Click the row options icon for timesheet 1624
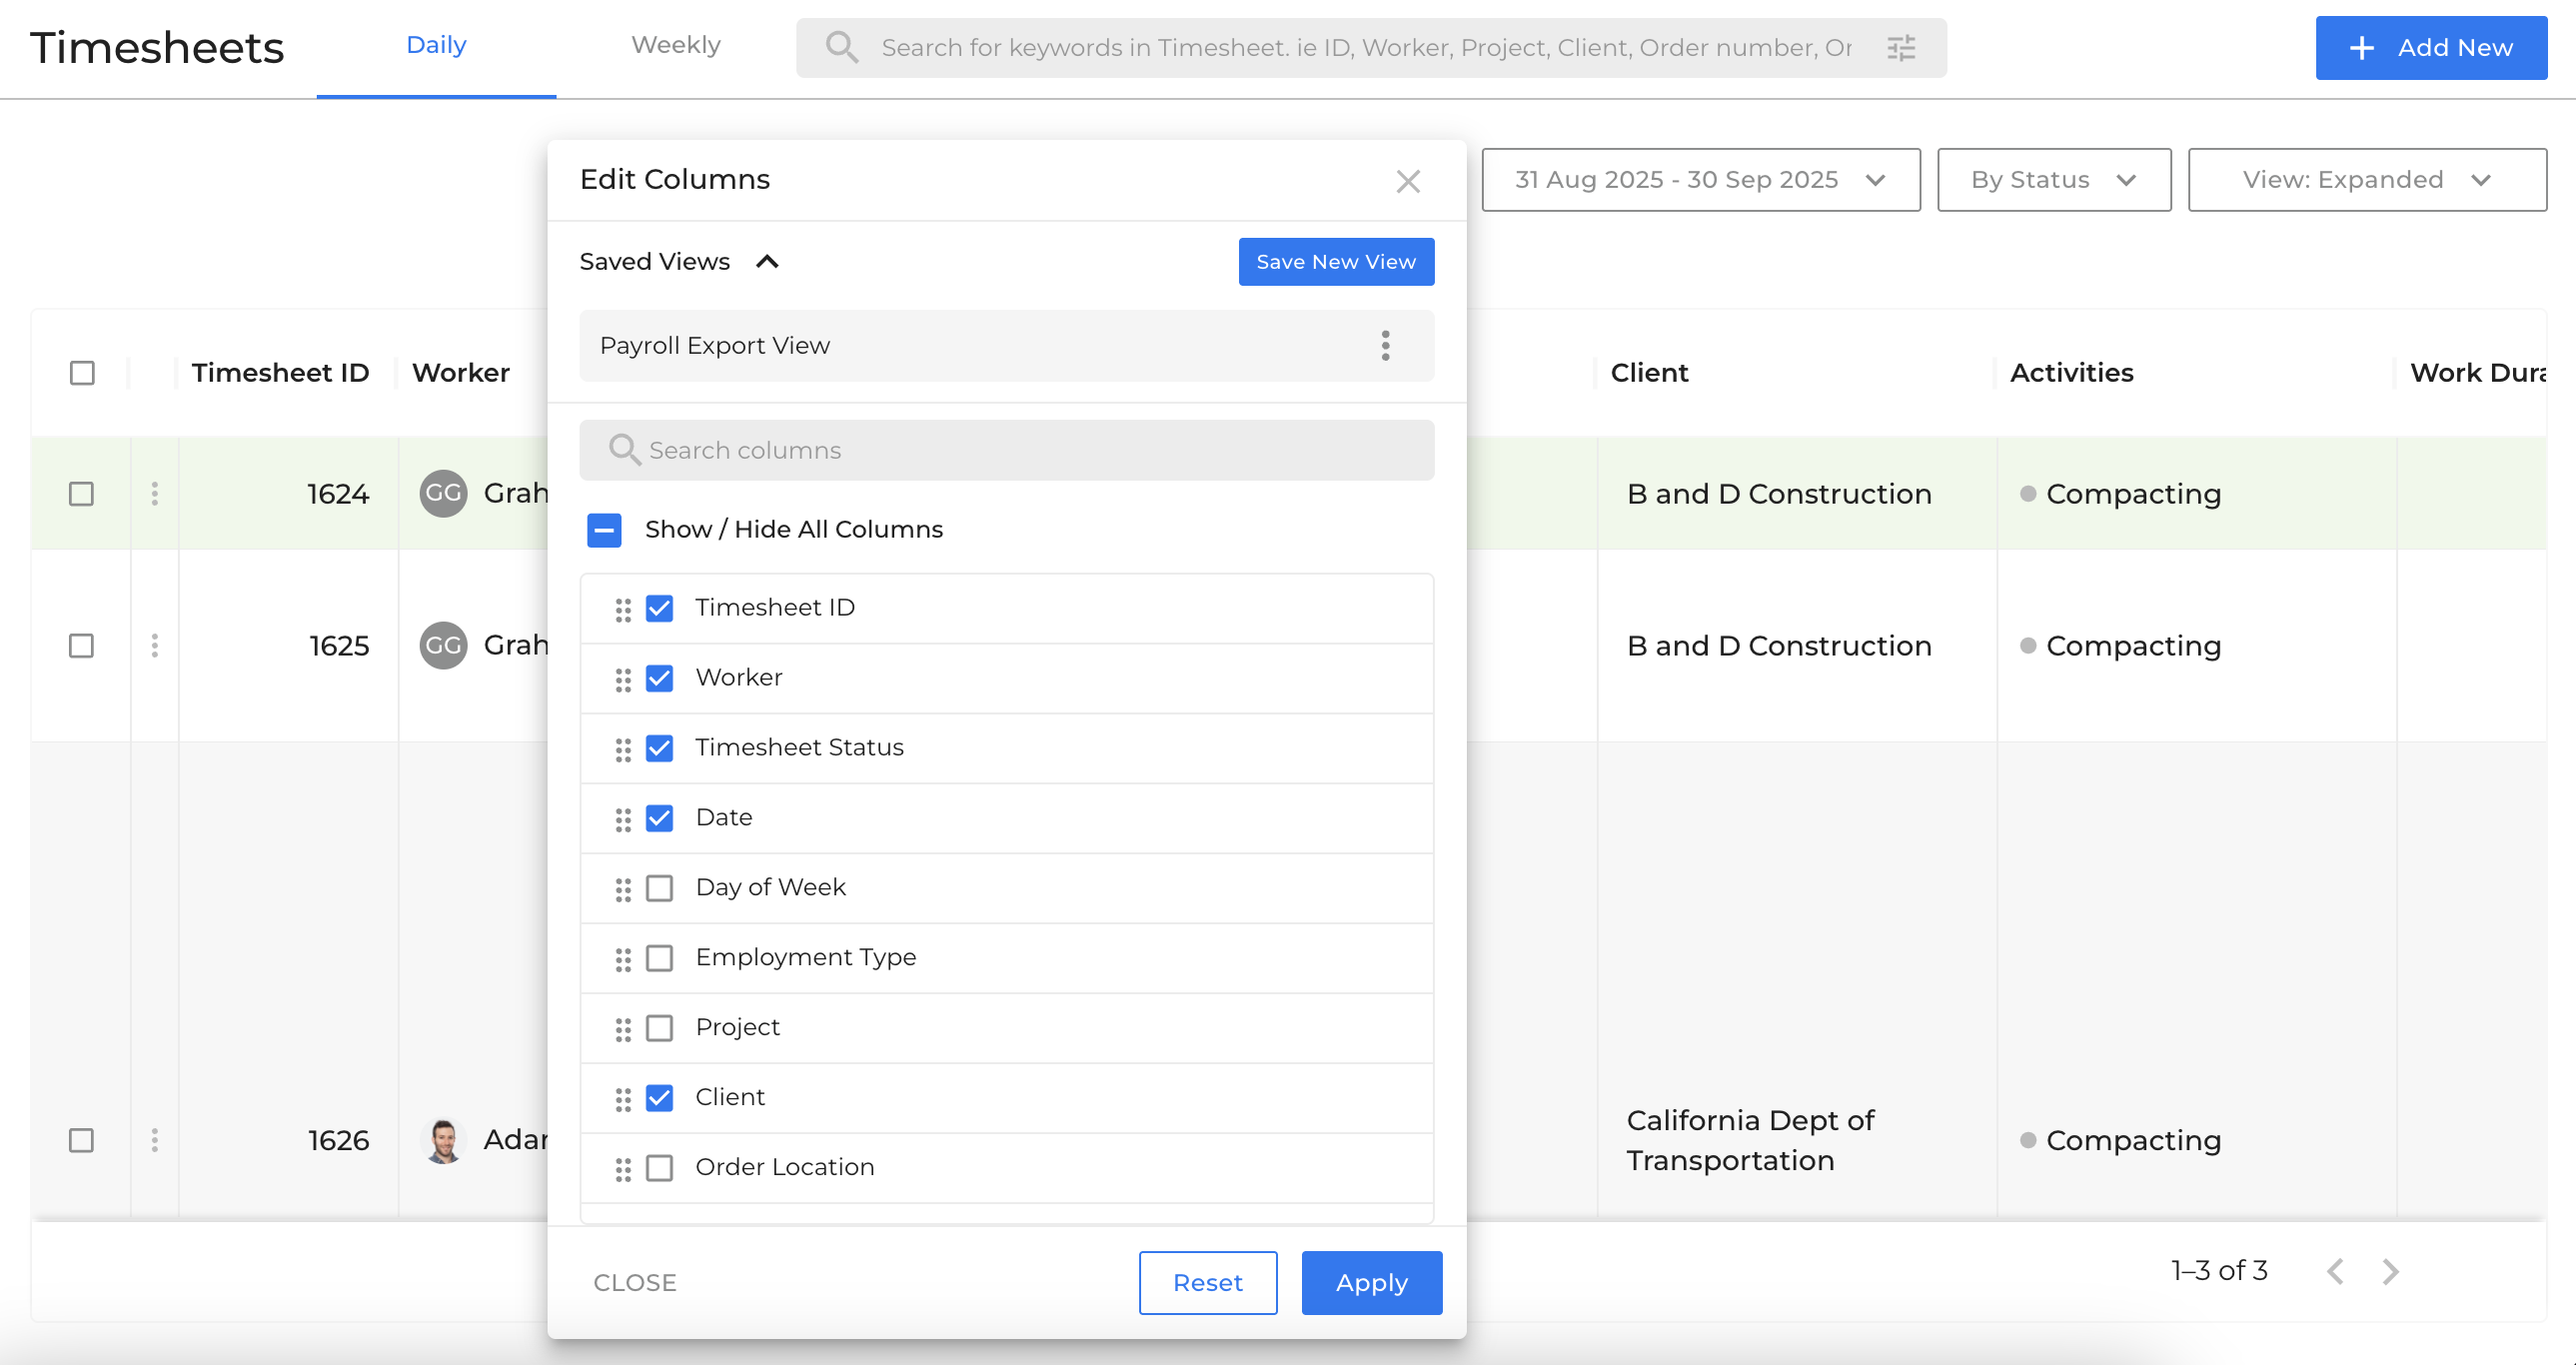The height and width of the screenshot is (1365, 2576). (155, 493)
